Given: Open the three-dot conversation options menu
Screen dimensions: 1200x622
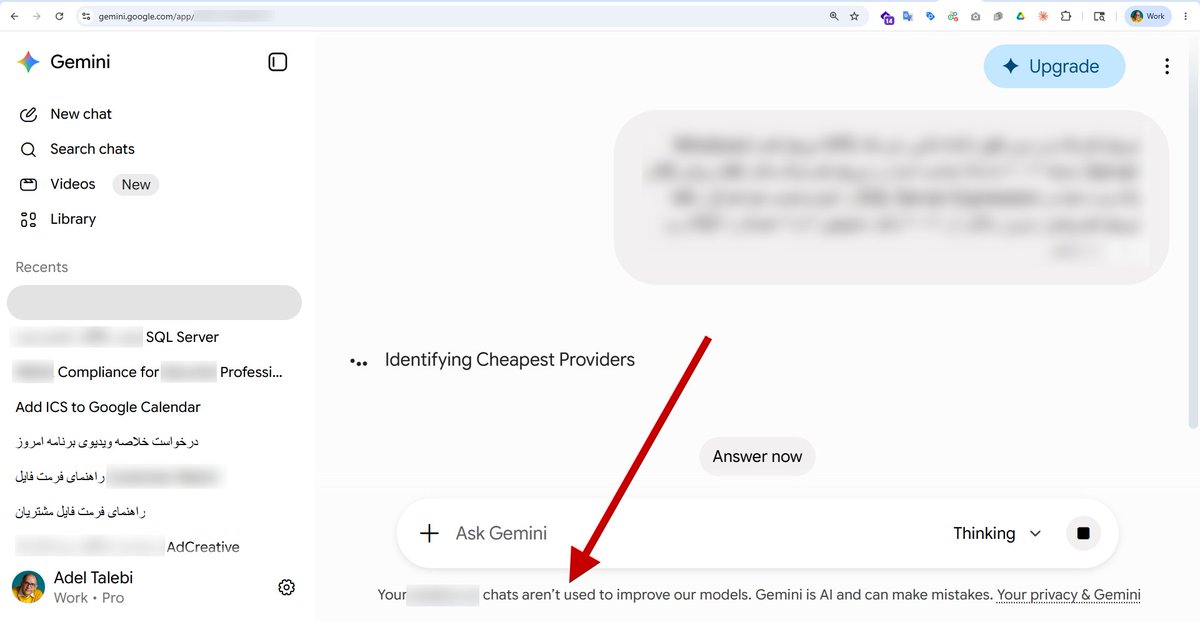Looking at the screenshot, I should point(1167,67).
